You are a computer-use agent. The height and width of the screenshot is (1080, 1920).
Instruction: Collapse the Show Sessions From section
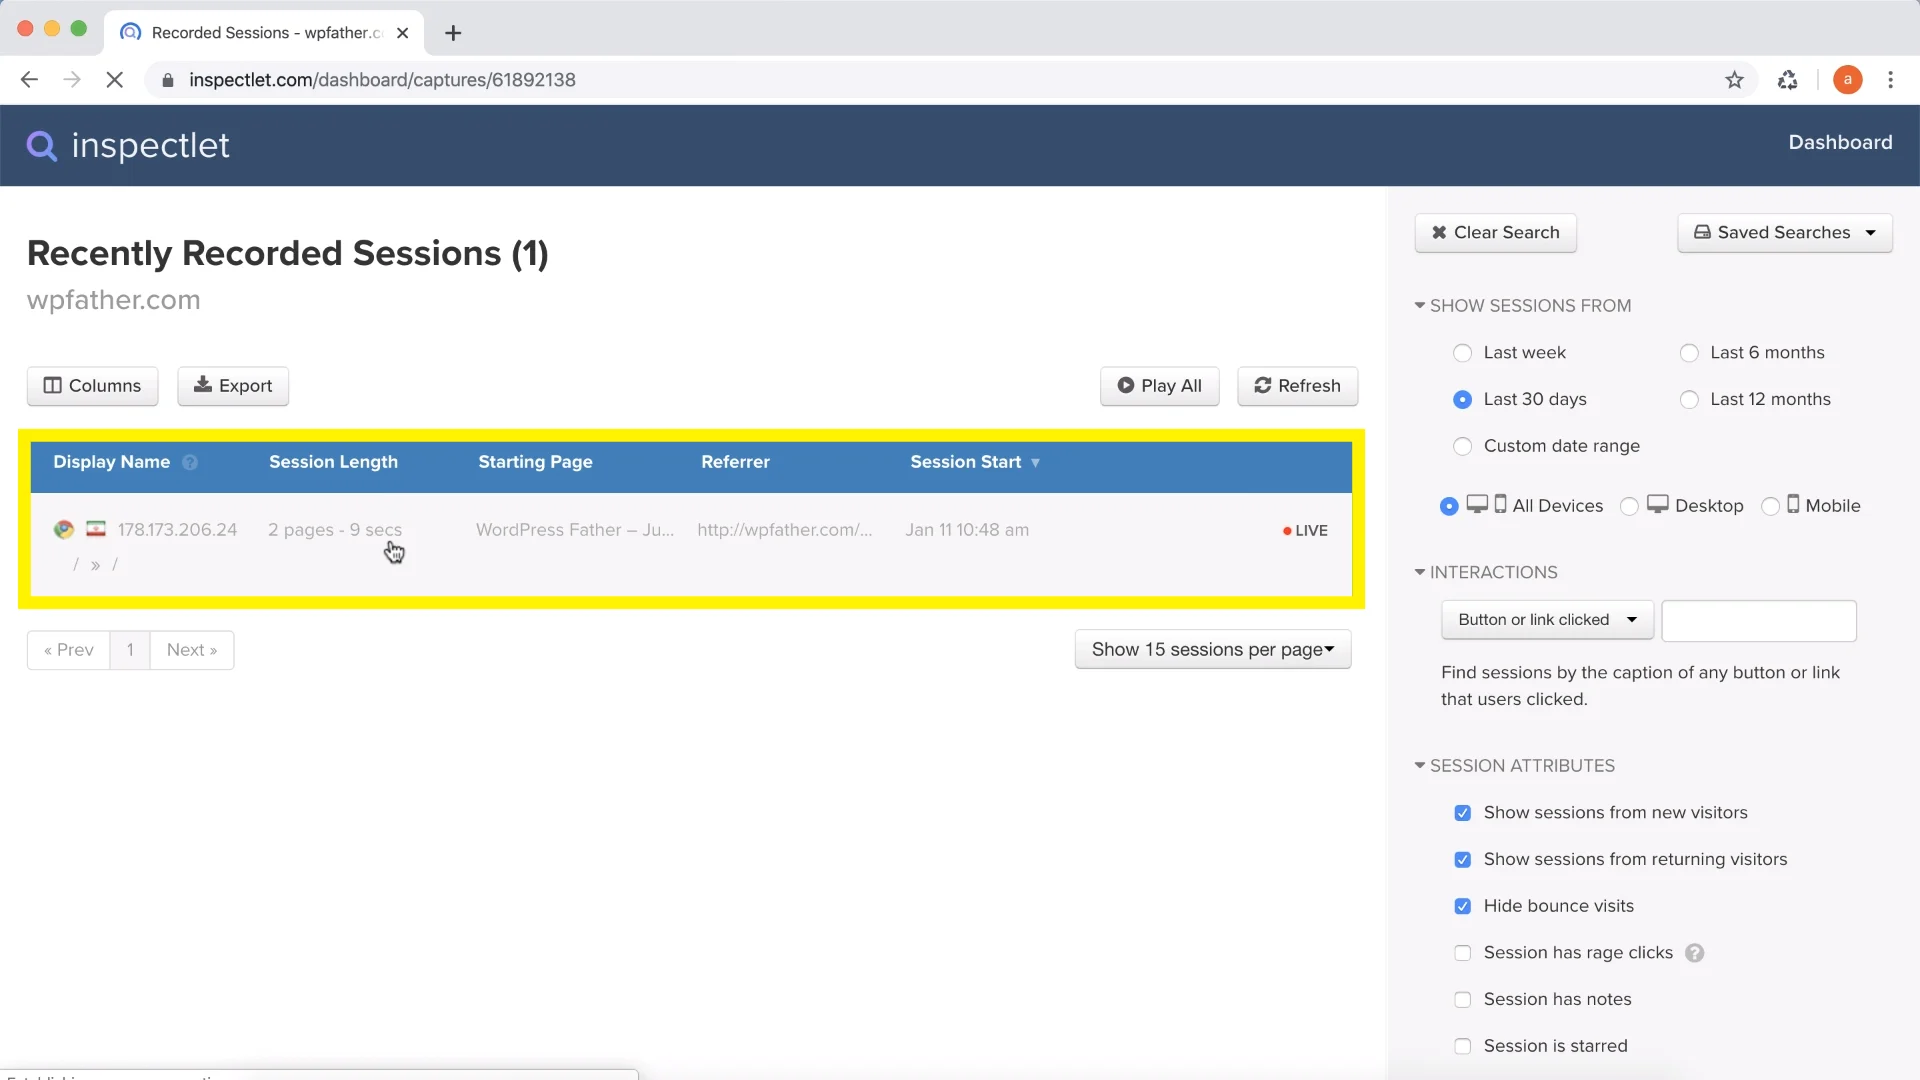tap(1523, 306)
